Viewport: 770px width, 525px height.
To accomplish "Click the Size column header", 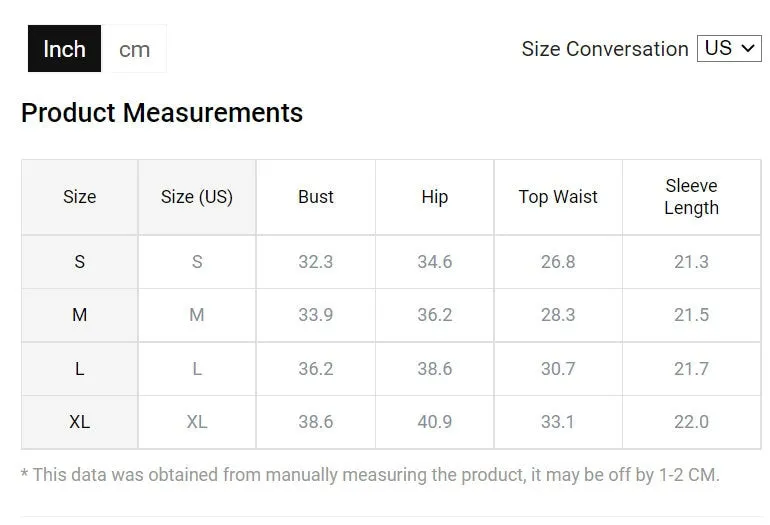I will 80,197.
